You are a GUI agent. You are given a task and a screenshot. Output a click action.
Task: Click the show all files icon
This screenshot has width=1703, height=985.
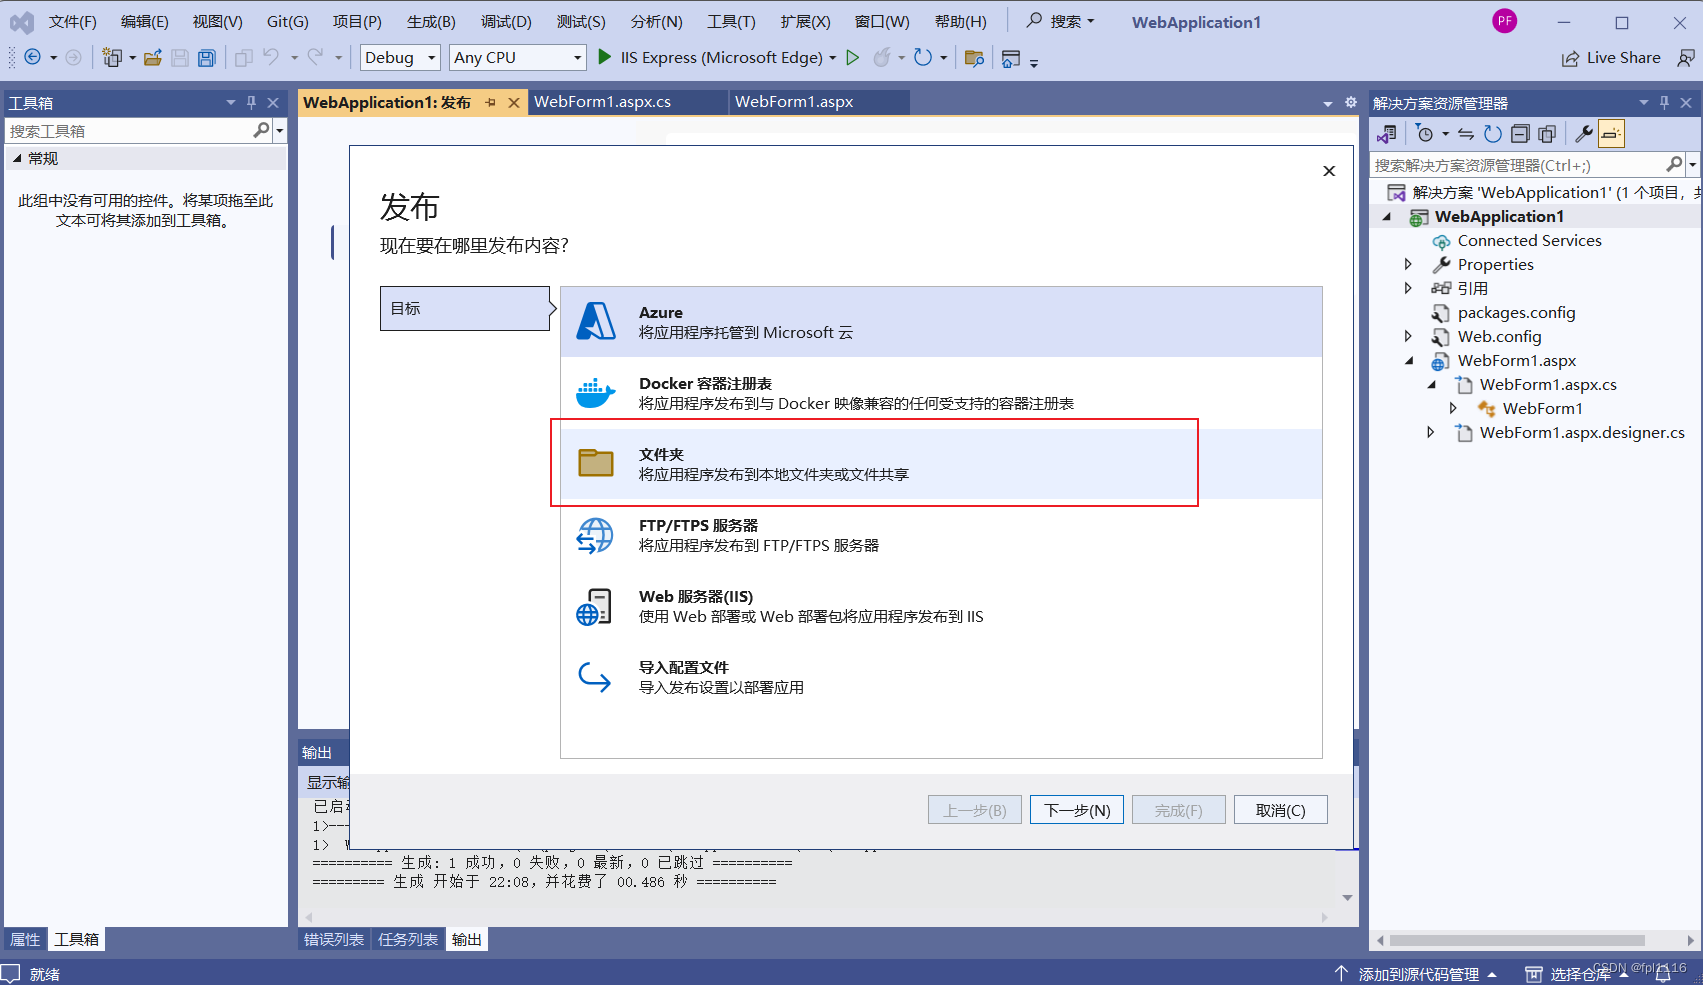coord(1547,134)
